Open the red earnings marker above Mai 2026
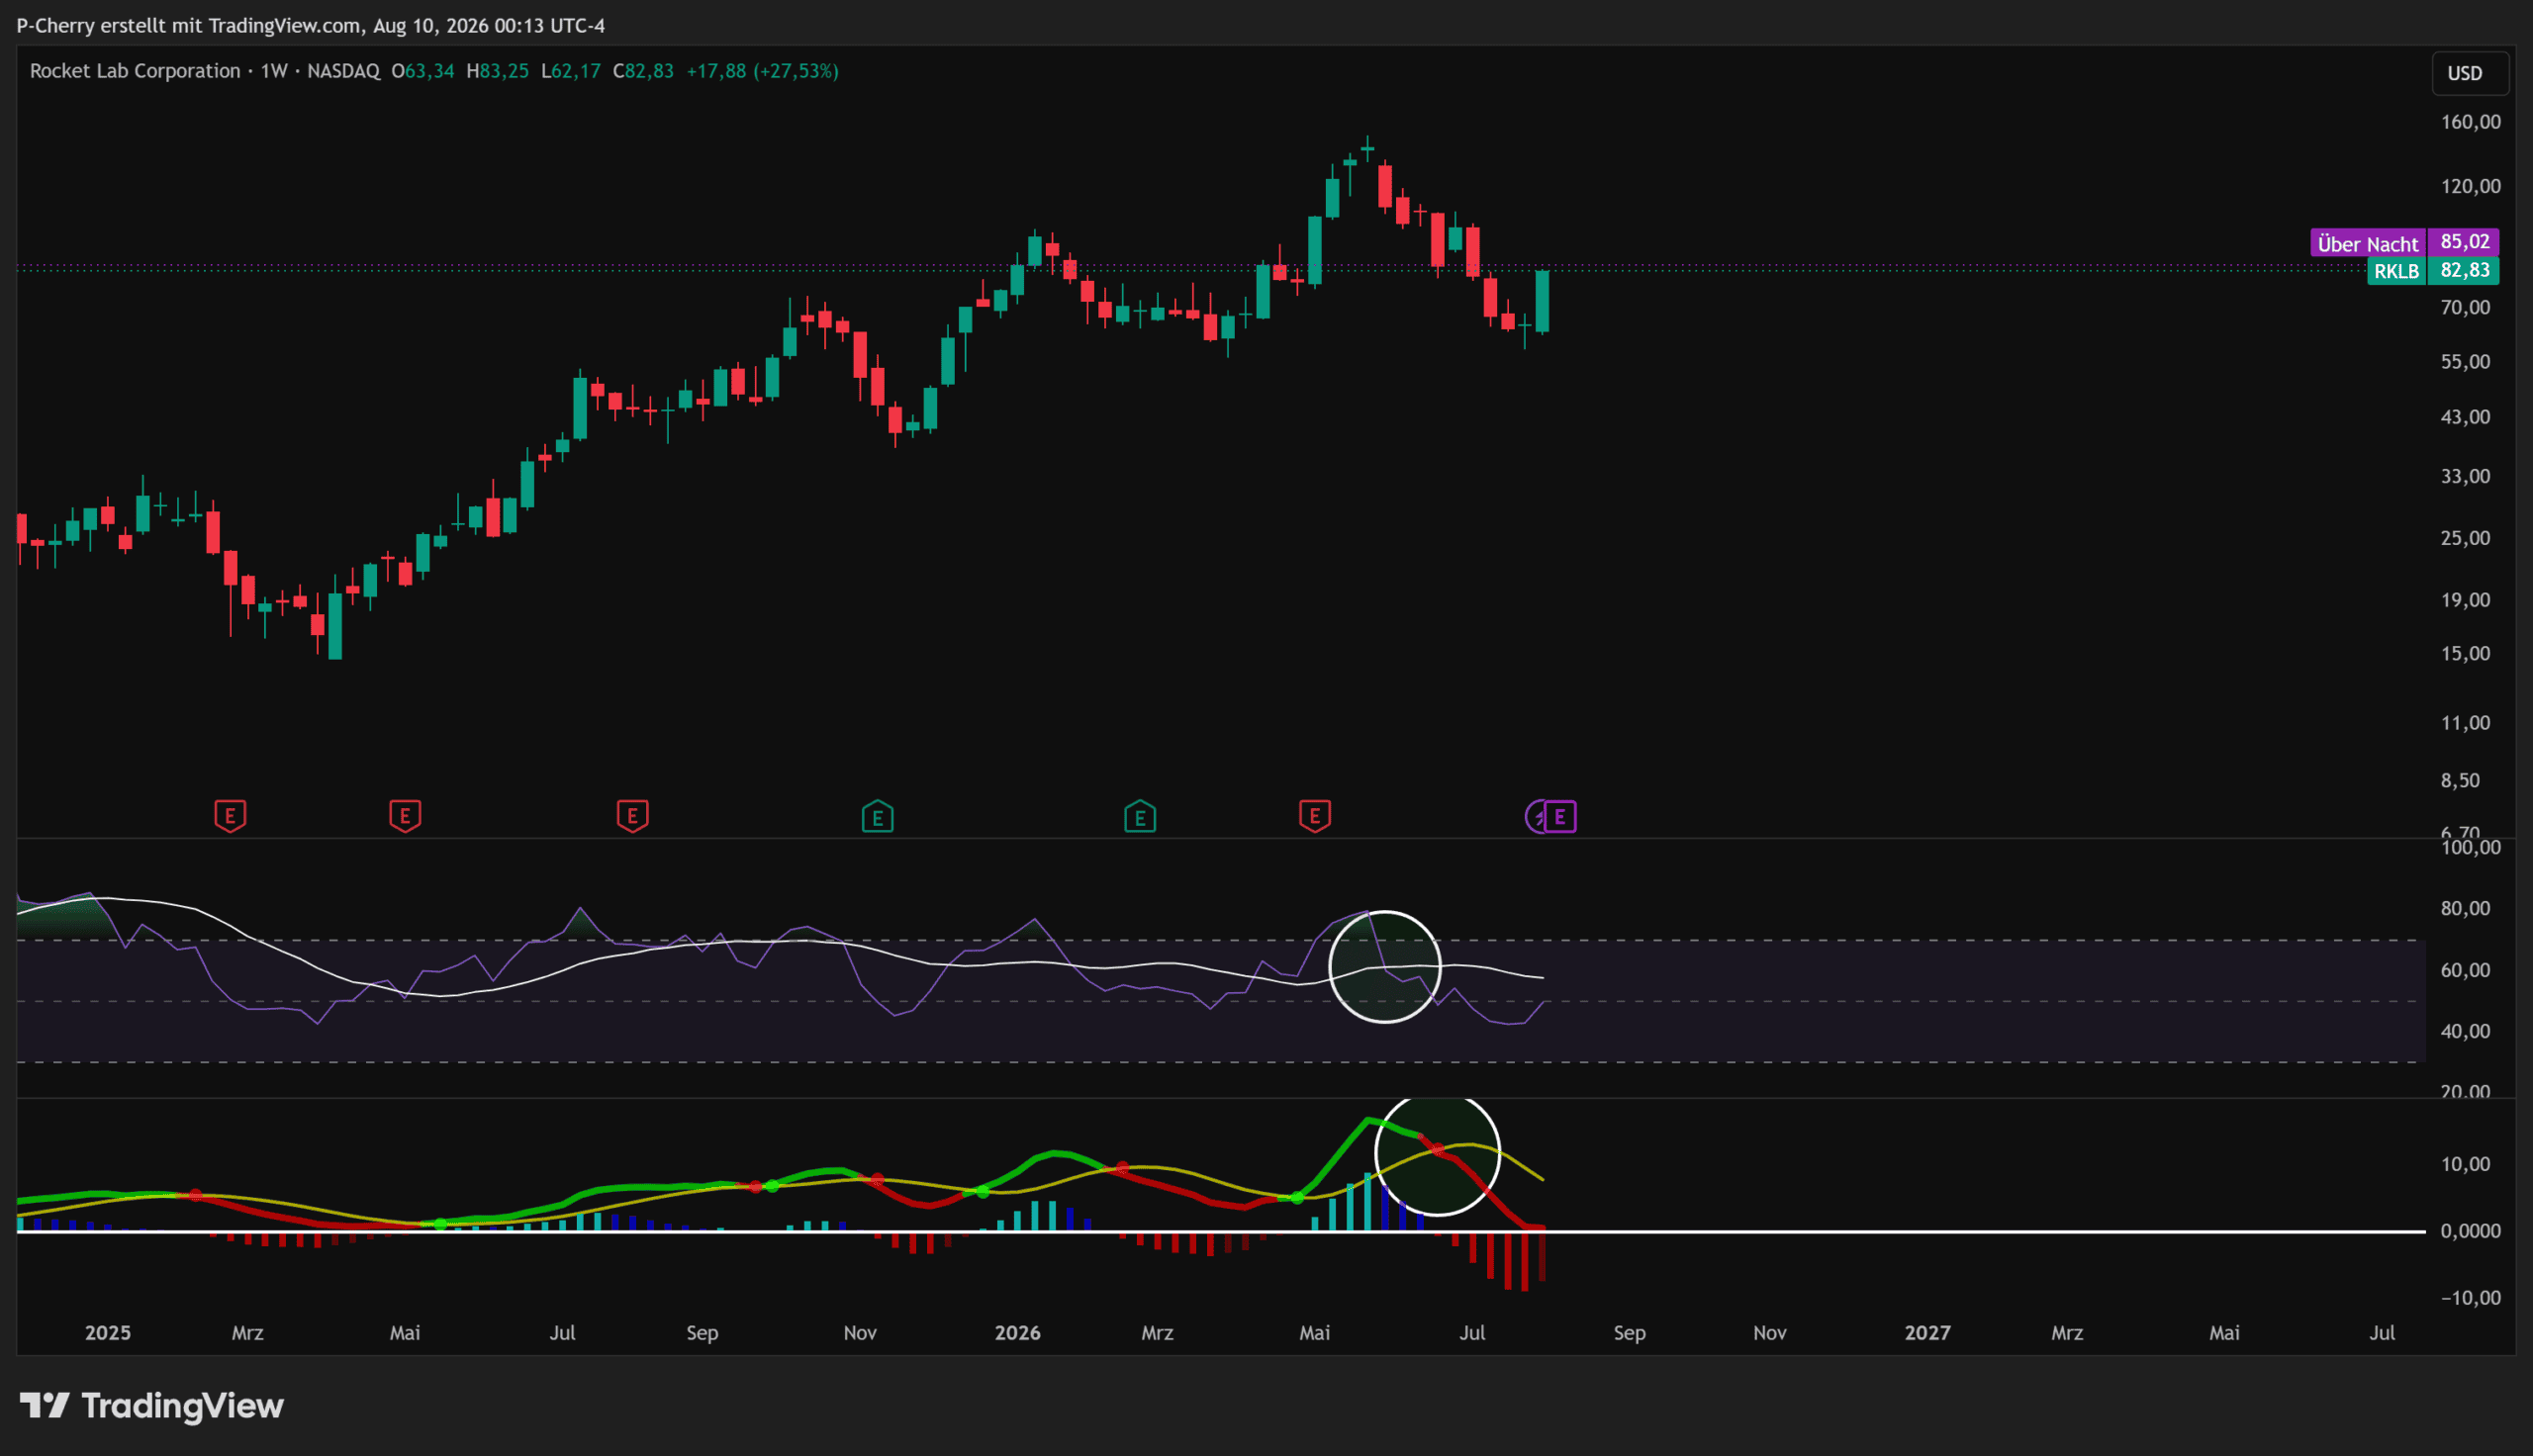 pos(1315,816)
